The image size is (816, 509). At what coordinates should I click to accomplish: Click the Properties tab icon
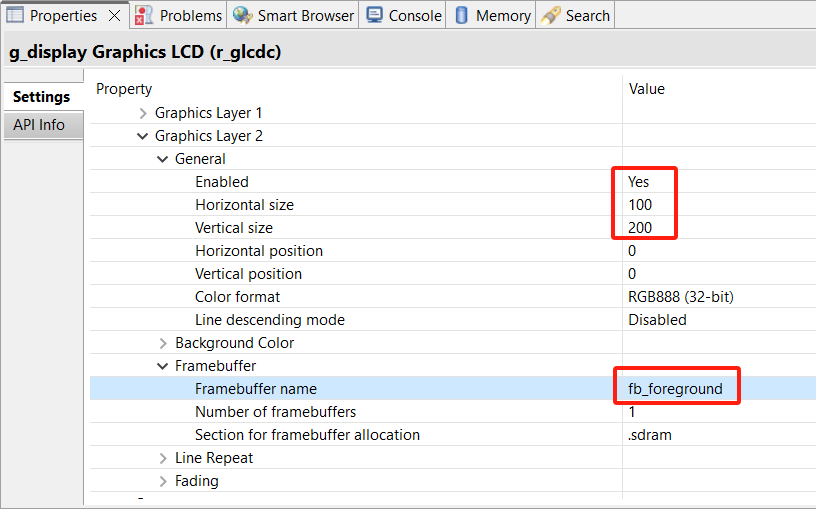coord(15,16)
